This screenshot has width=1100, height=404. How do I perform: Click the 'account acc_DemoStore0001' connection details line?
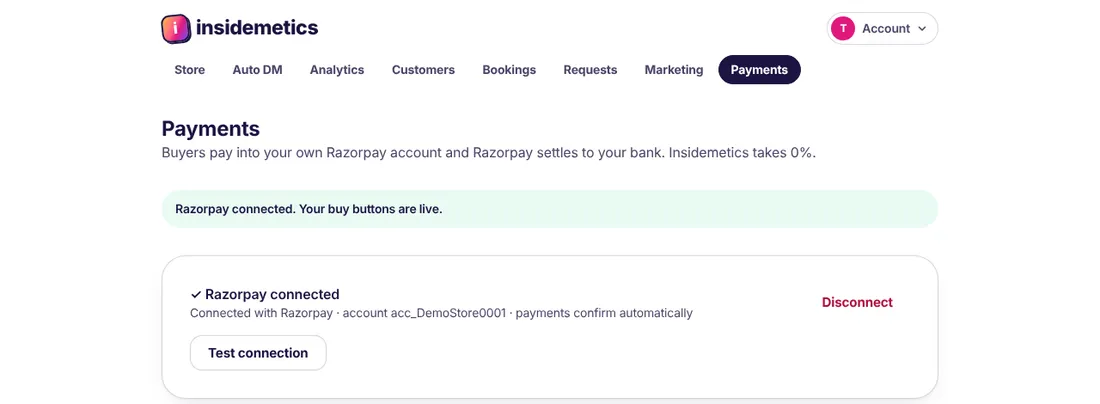[x=441, y=313]
